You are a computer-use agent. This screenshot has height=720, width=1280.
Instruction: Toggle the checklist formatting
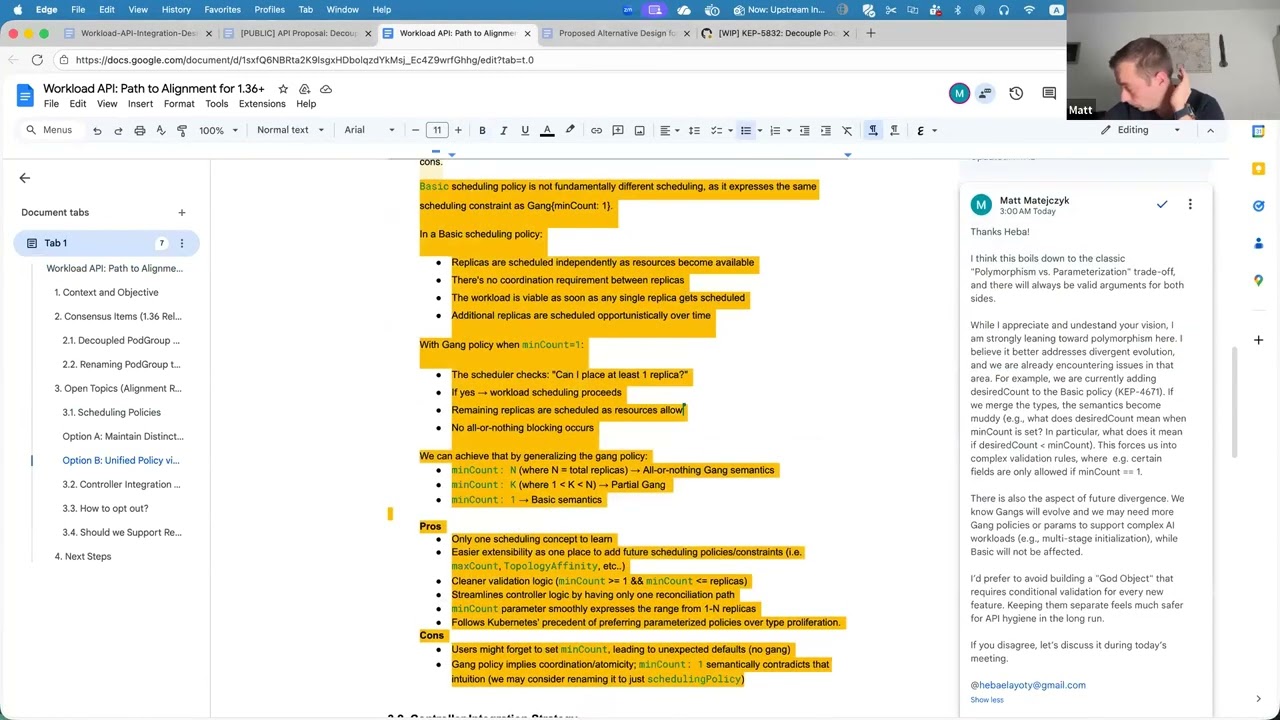pyautogui.click(x=716, y=130)
